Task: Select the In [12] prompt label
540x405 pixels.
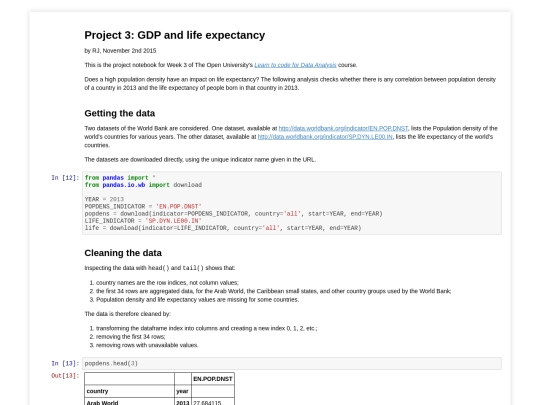Action: [x=65, y=178]
